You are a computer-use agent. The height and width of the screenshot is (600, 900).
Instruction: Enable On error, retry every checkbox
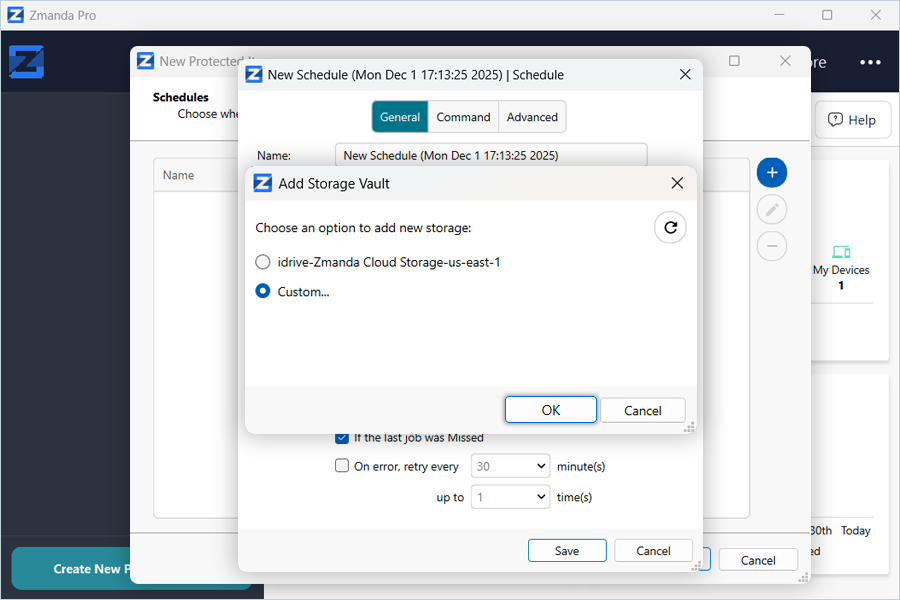342,466
